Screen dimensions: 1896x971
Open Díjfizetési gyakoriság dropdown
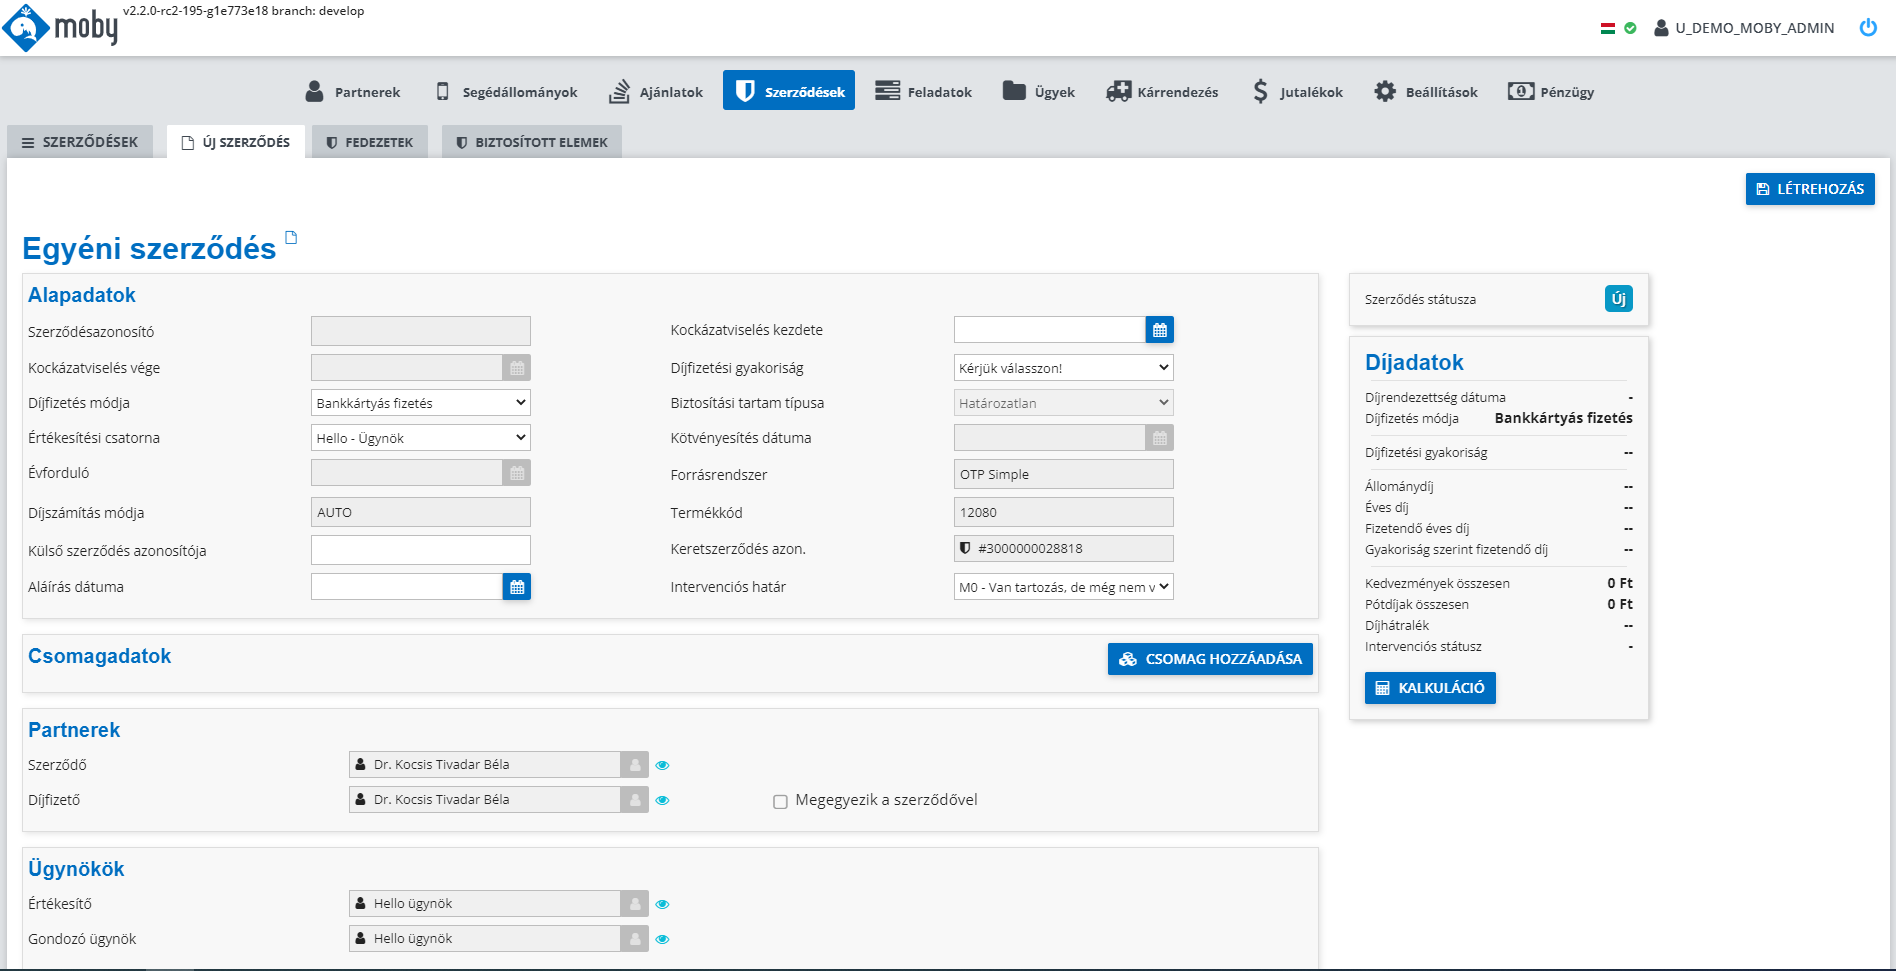click(x=1063, y=368)
